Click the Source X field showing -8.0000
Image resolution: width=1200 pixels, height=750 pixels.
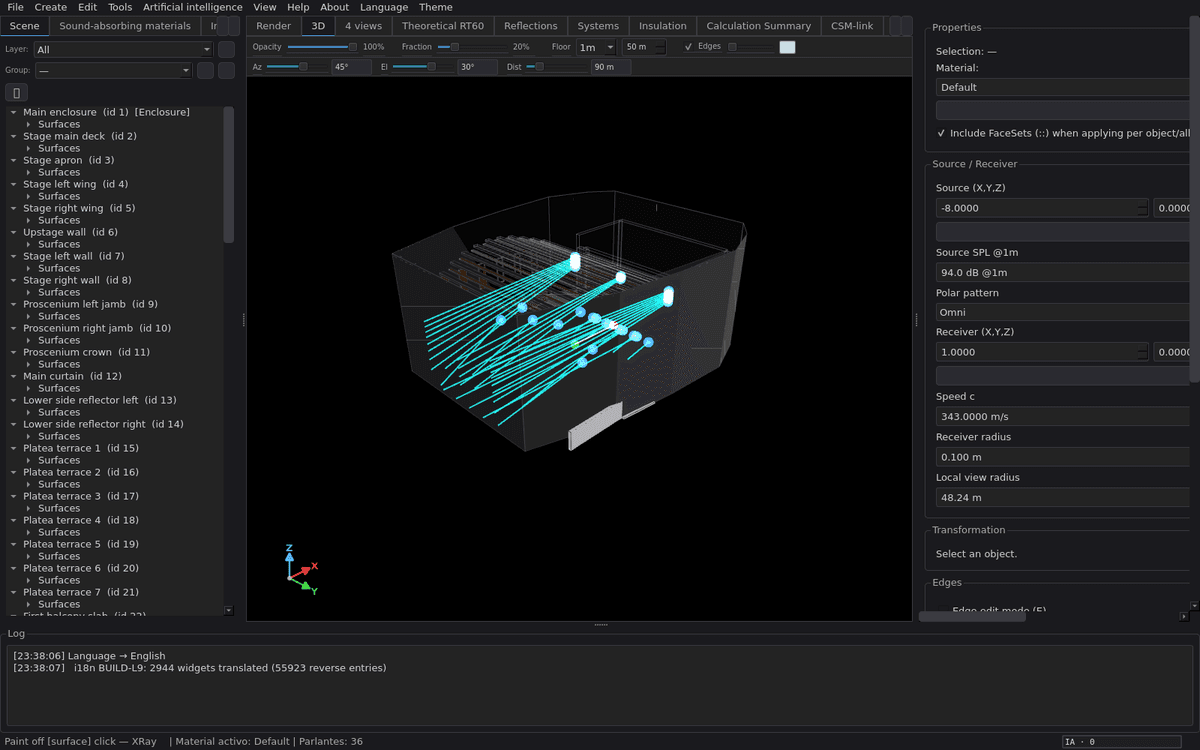pyautogui.click(x=1042, y=208)
